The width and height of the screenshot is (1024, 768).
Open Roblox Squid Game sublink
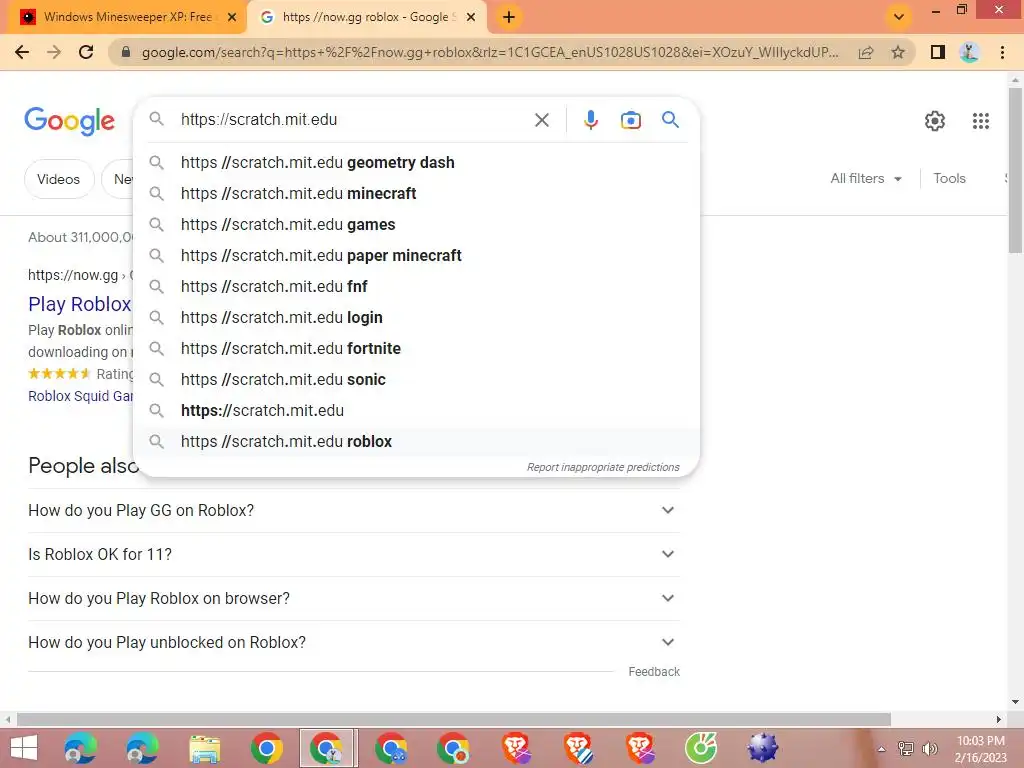[x=80, y=396]
